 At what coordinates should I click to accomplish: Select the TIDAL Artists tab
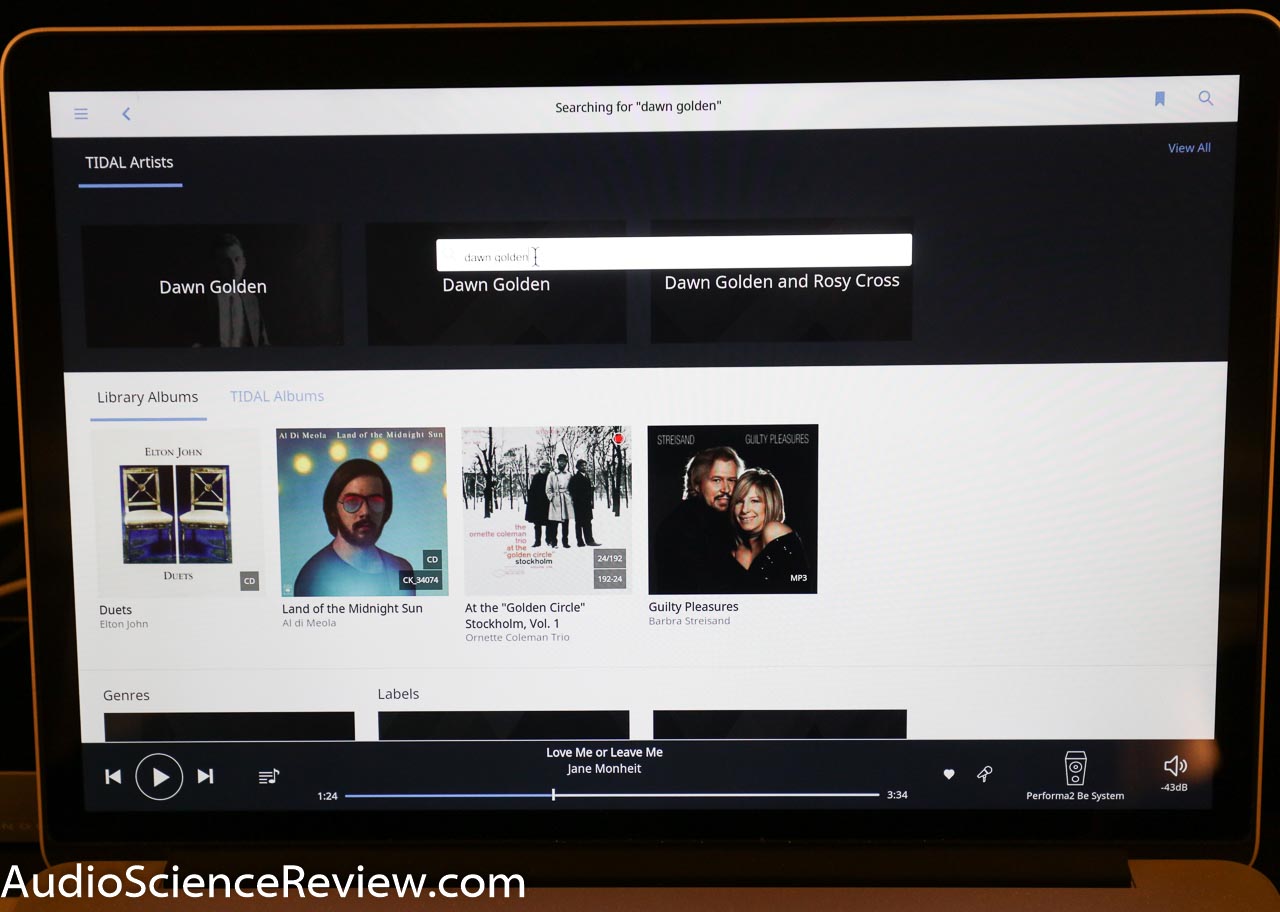click(x=129, y=162)
